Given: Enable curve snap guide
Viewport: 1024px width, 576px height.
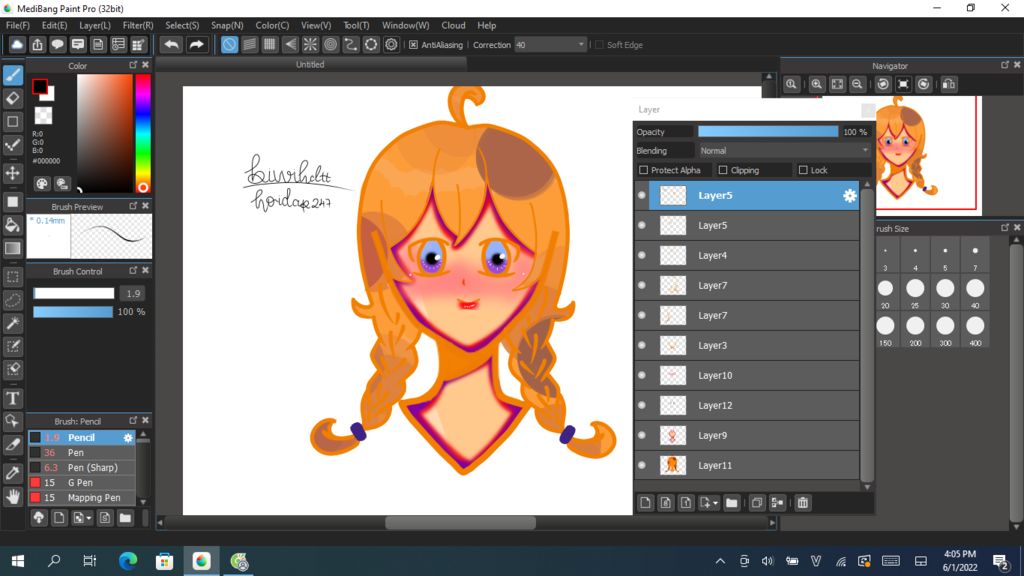Looking at the screenshot, I should (351, 44).
